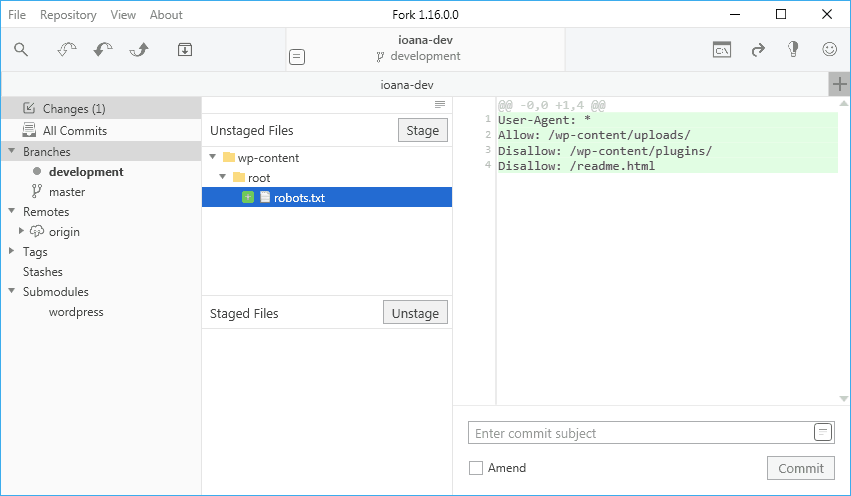The image size is (851, 496).
Task: Click the Pull toolbar icon
Action: pyautogui.click(x=103, y=50)
